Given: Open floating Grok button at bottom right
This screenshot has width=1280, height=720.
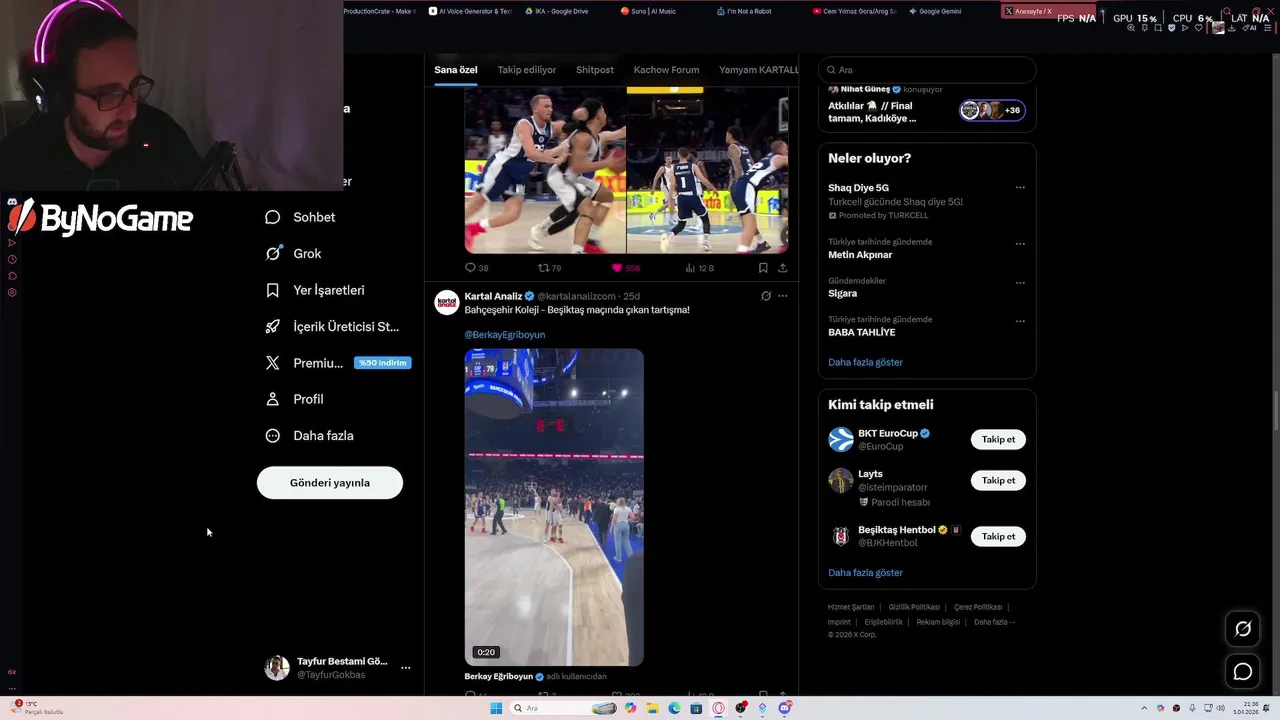Looking at the screenshot, I should tap(1243, 629).
